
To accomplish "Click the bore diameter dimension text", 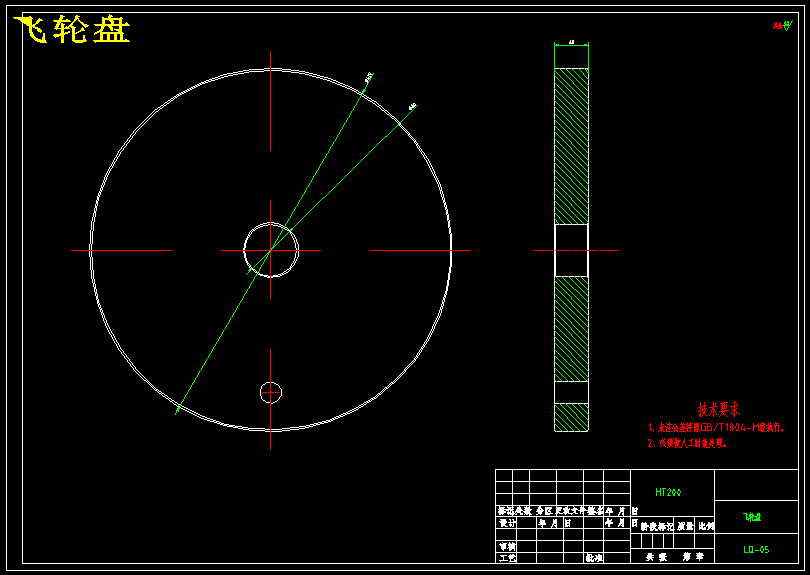I will pyautogui.click(x=412, y=106).
